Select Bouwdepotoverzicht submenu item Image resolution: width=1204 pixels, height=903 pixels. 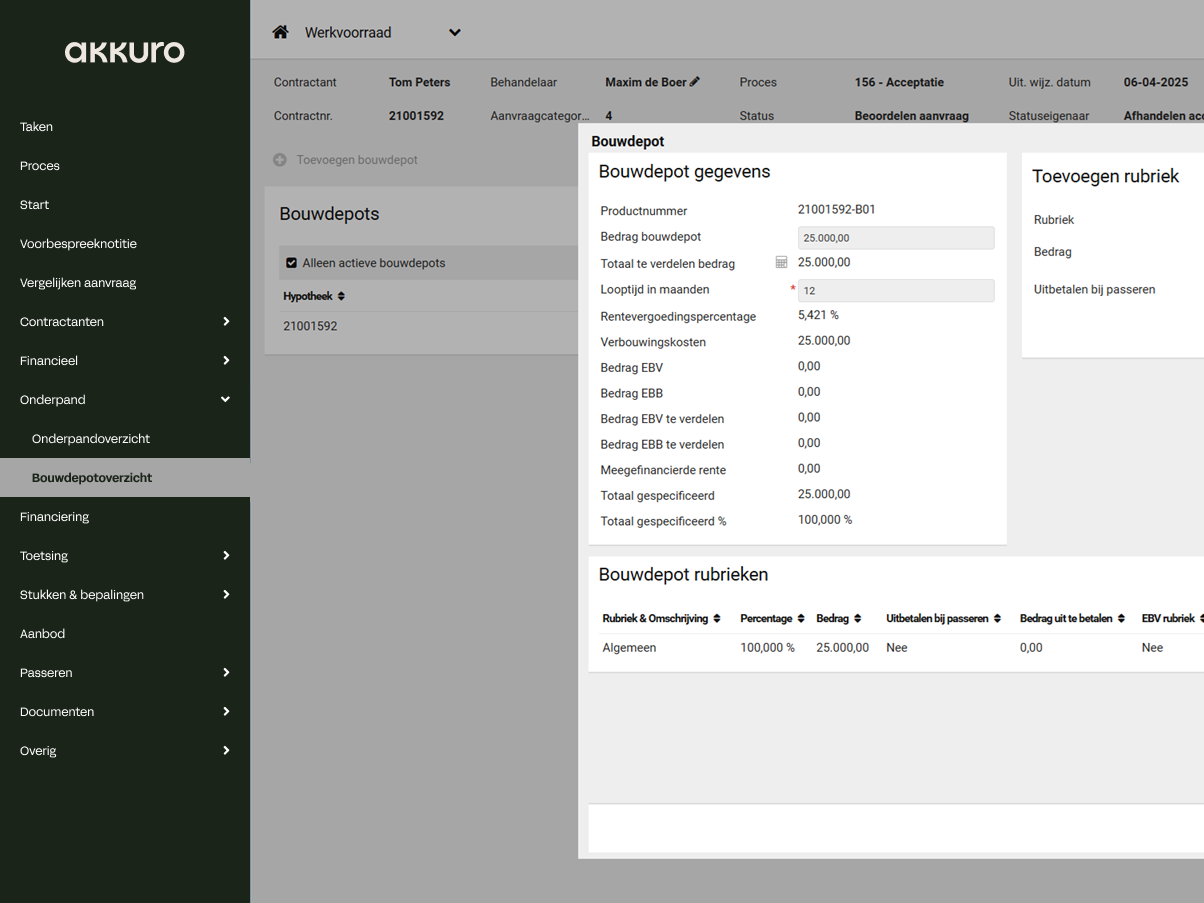click(125, 478)
